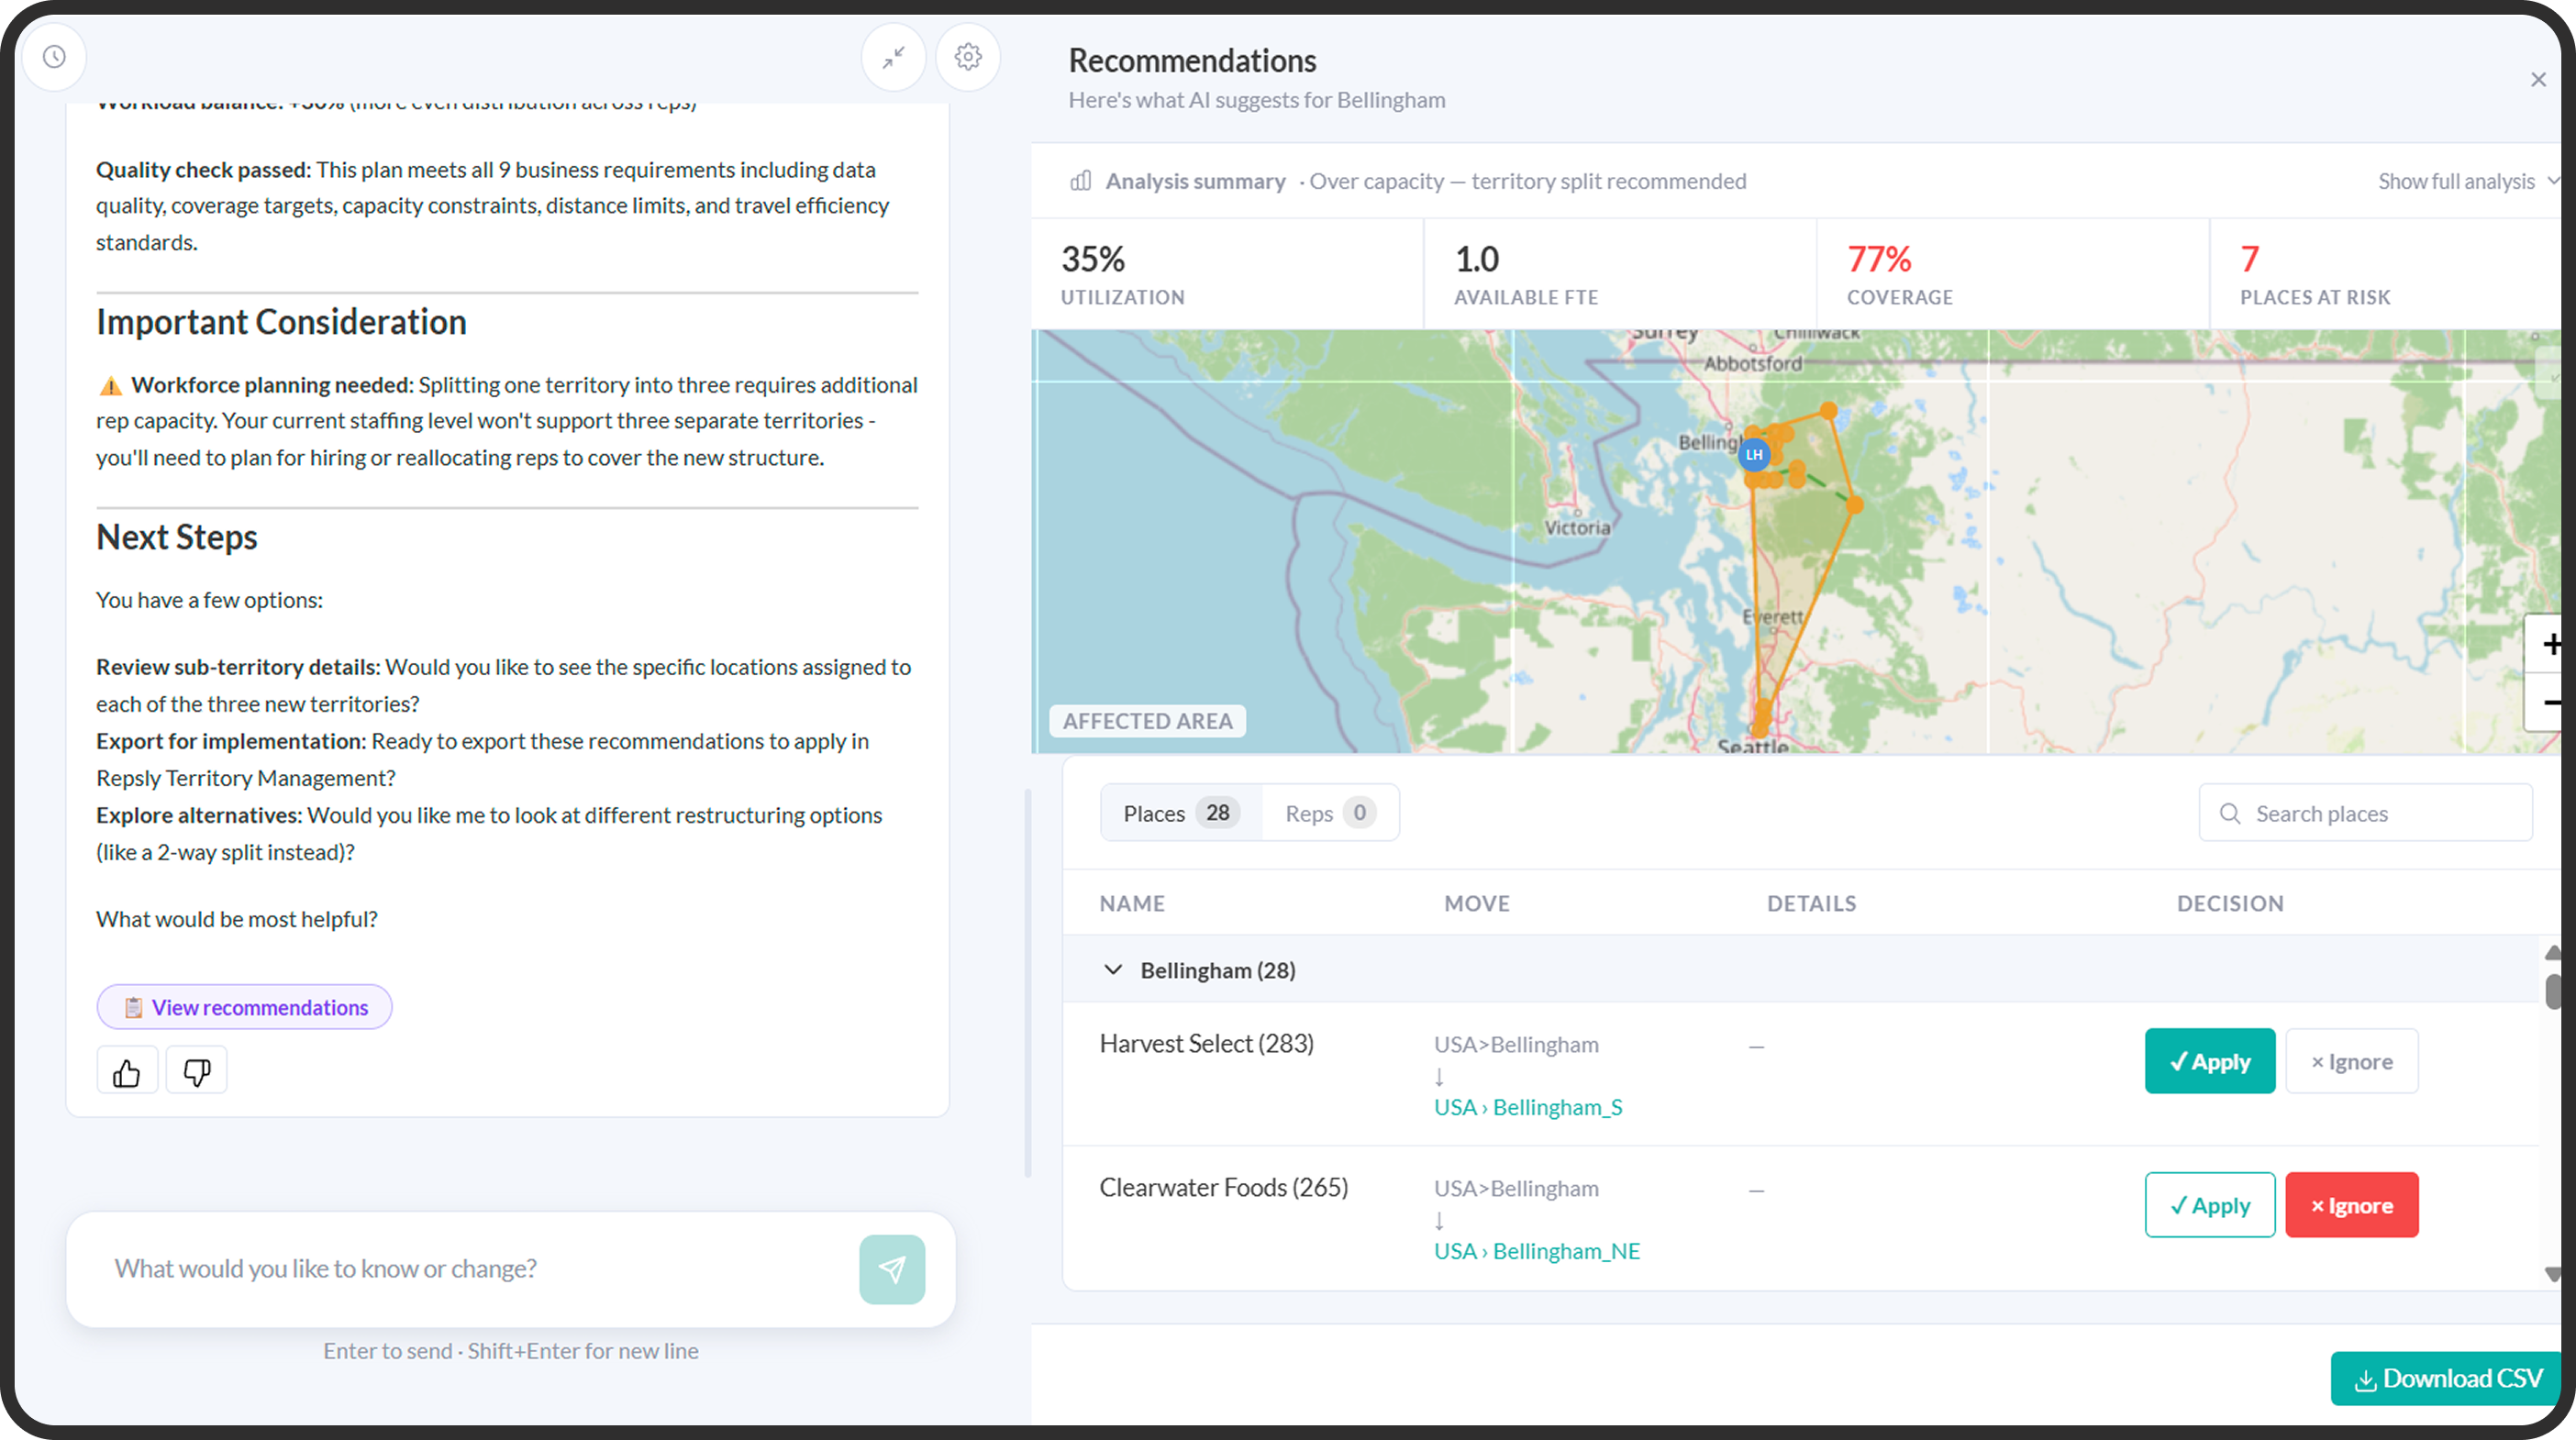The image size is (2576, 1440).
Task: Focus the Search places field
Action: pos(2365,813)
